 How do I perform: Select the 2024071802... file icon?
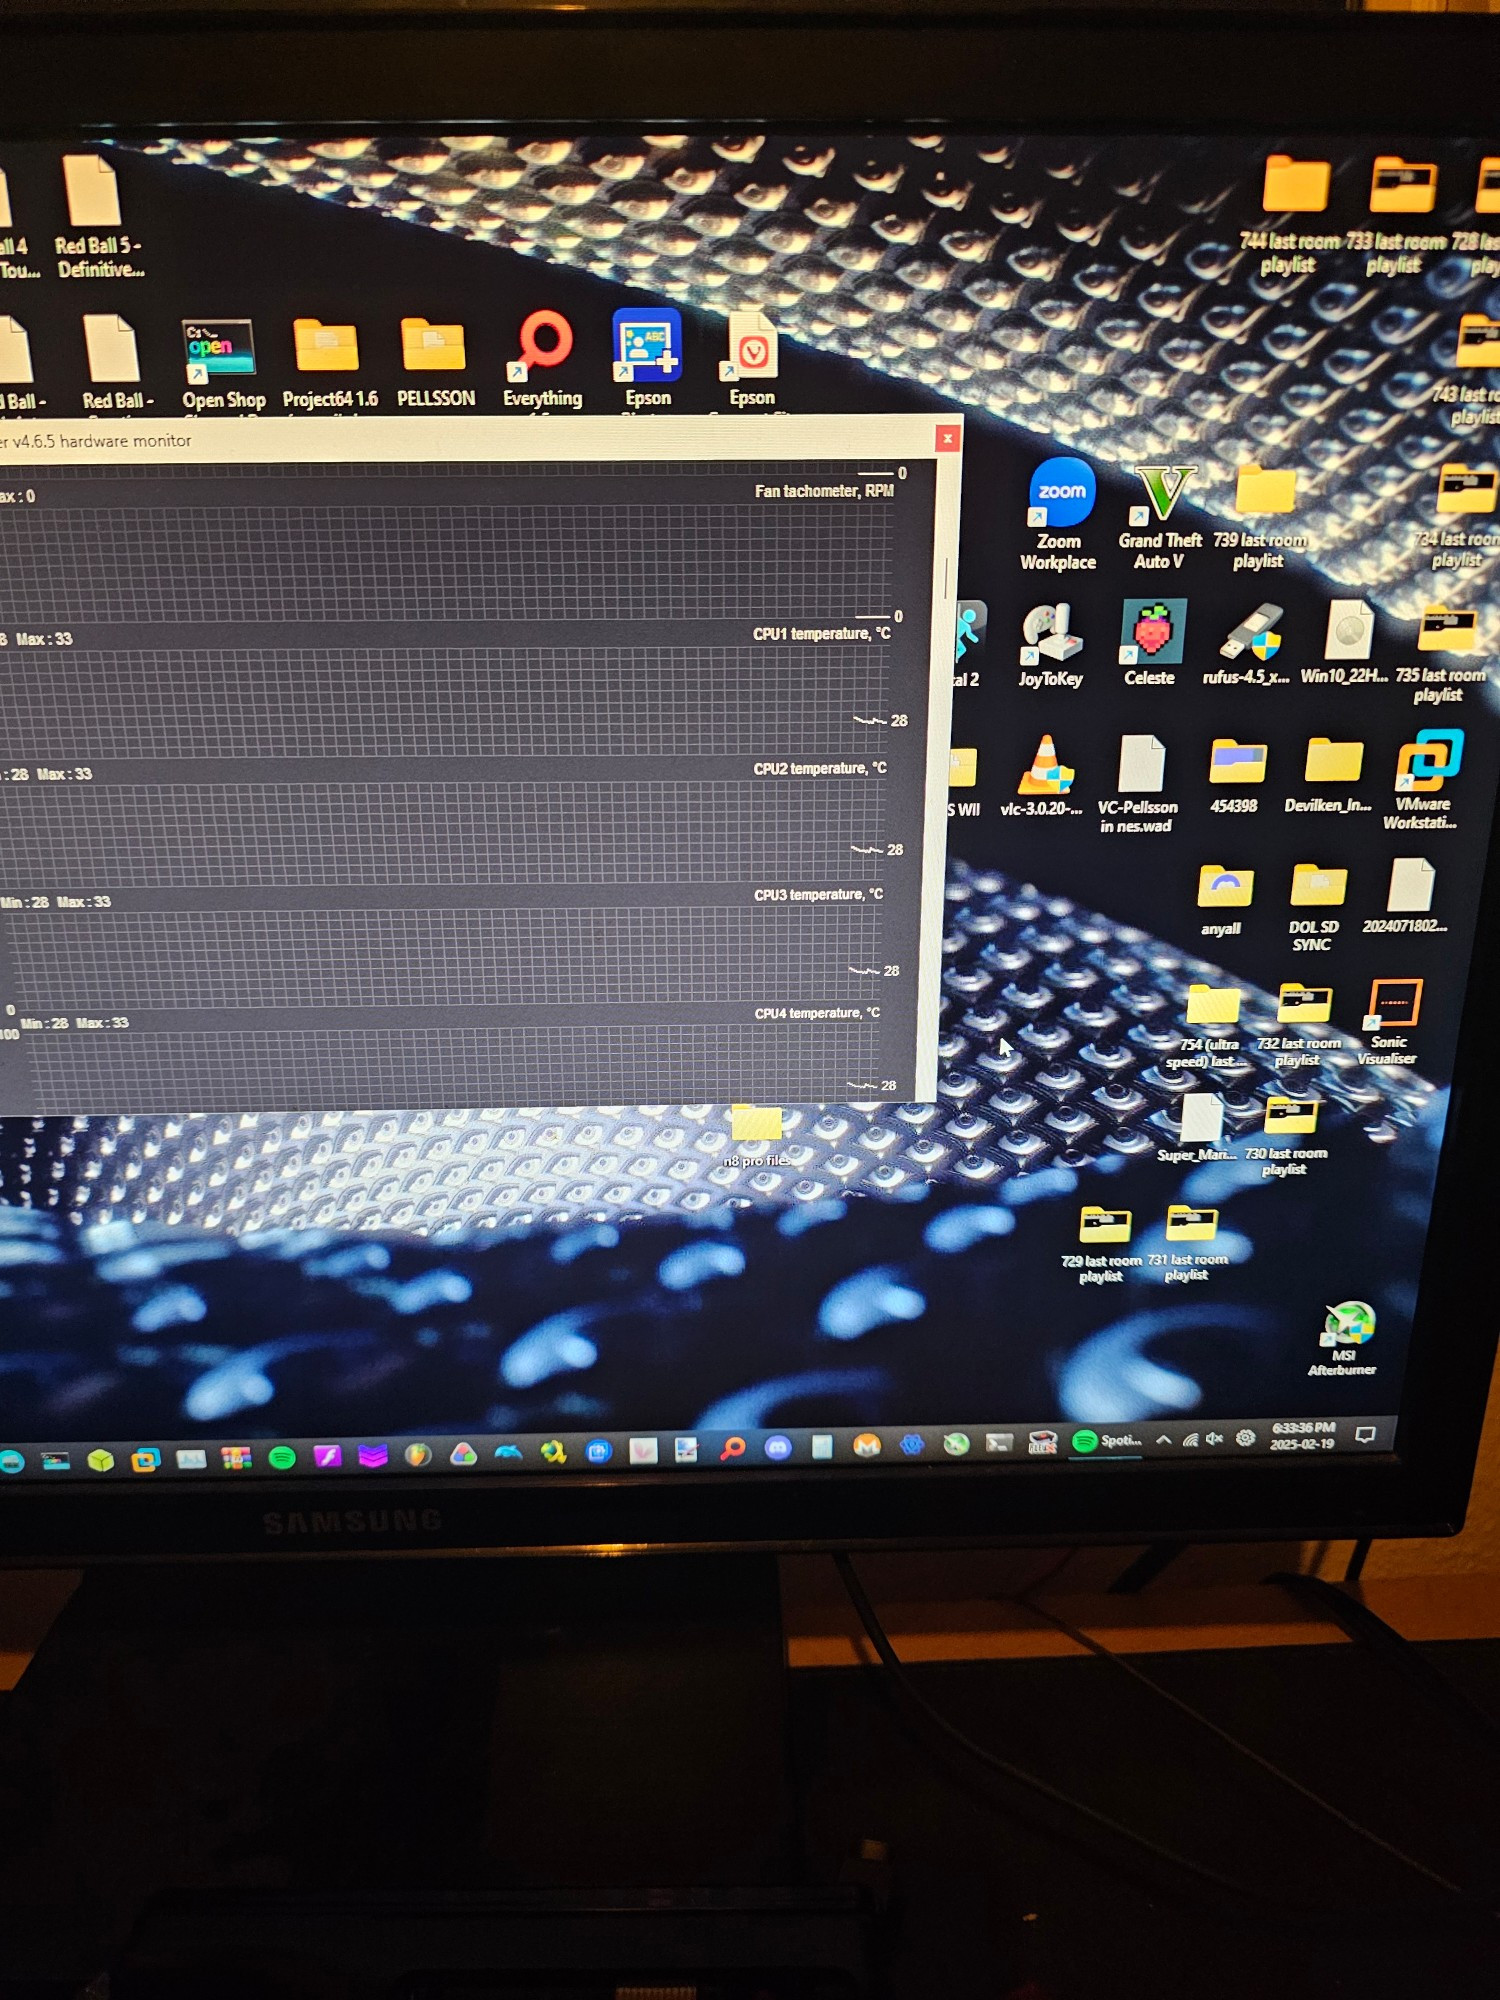[x=1406, y=896]
